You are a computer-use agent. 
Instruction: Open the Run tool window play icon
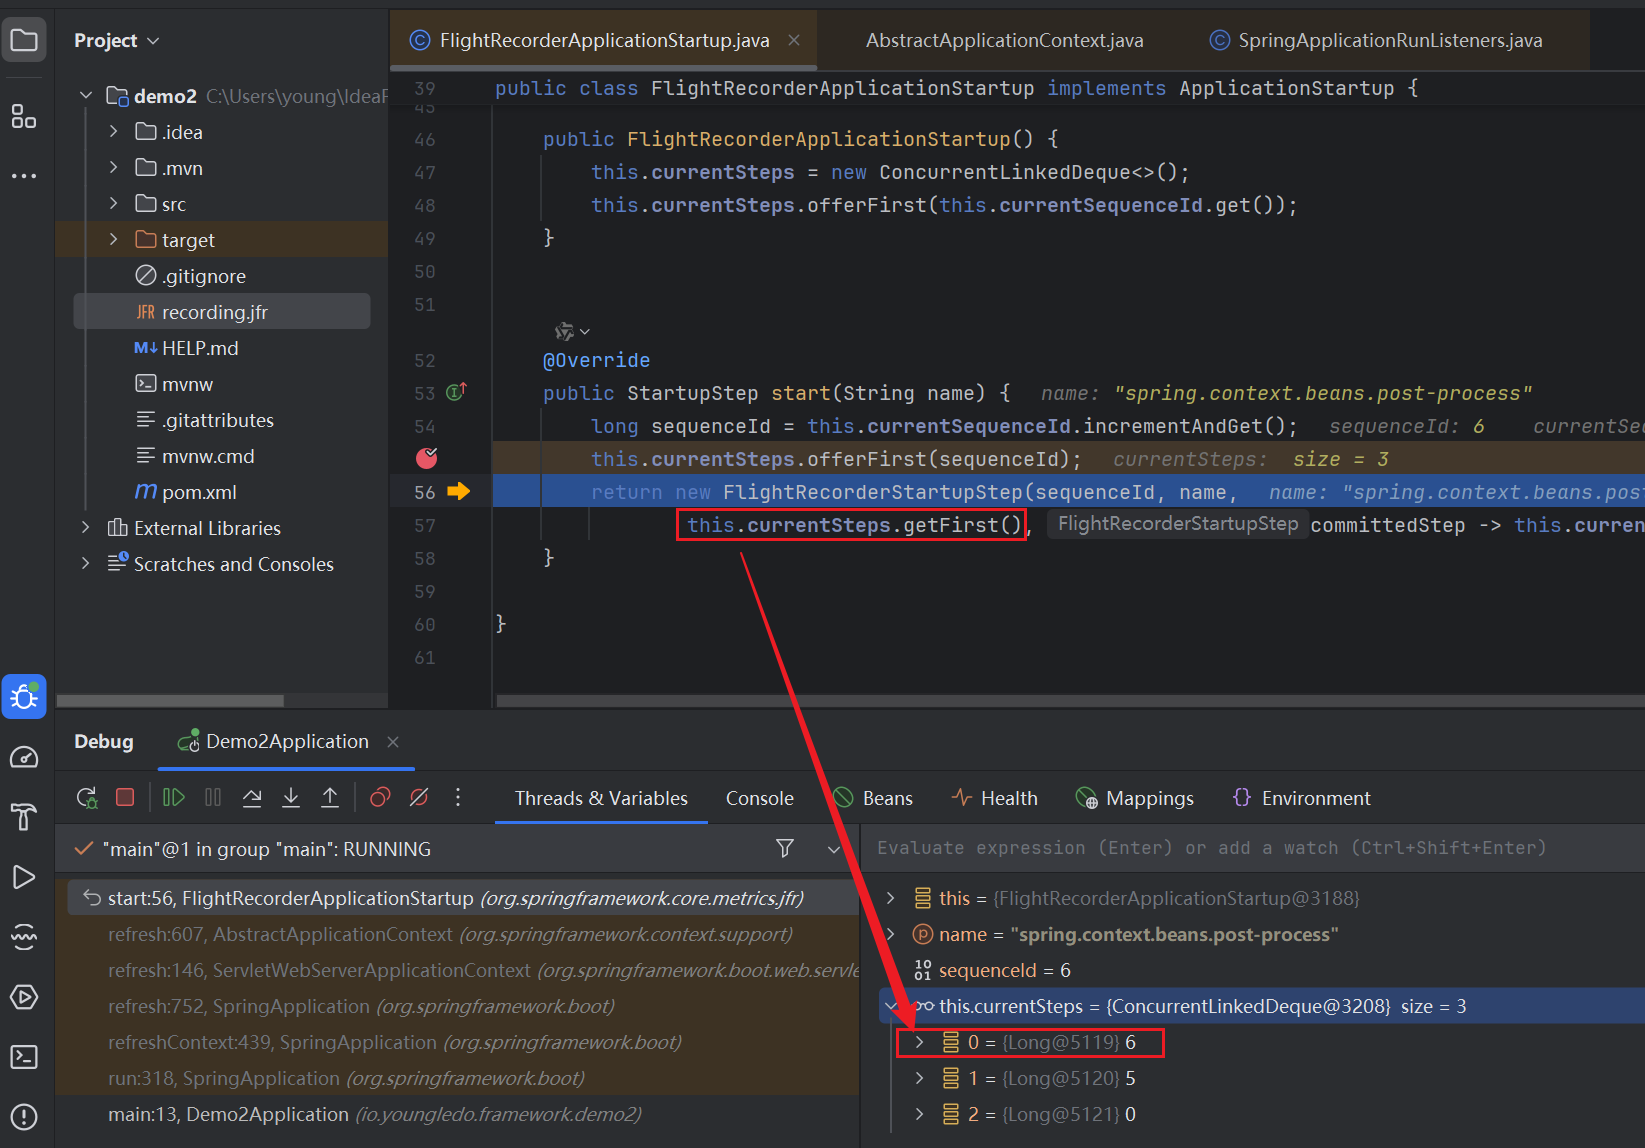click(x=24, y=877)
